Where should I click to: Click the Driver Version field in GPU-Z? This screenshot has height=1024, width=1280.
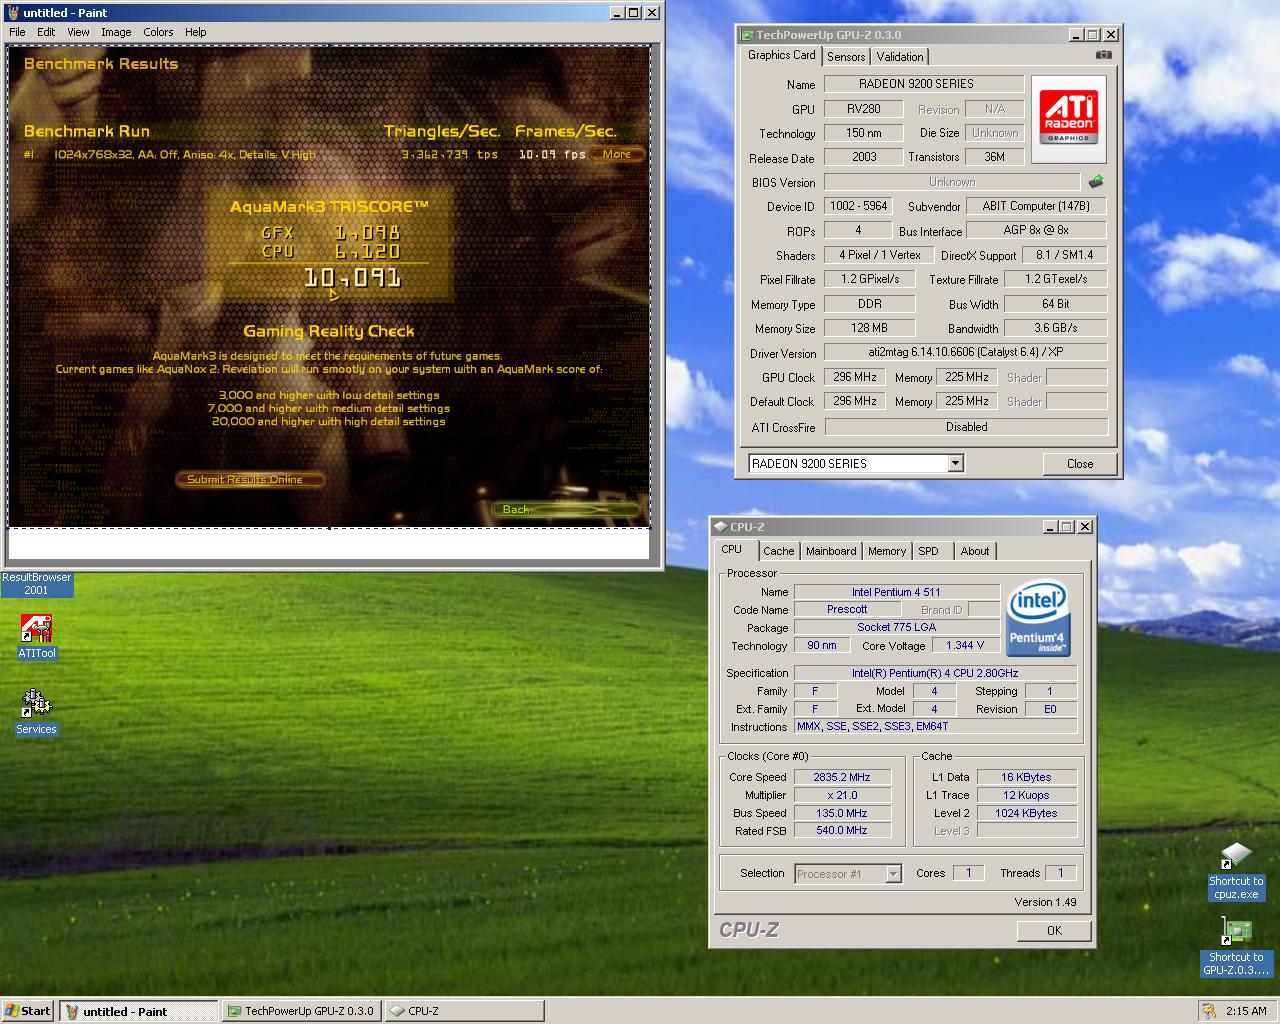pyautogui.click(x=966, y=352)
